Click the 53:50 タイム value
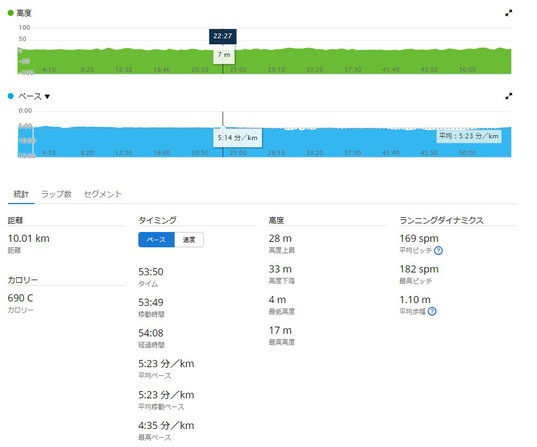Viewport: 537px width, 447px height. pyautogui.click(x=151, y=272)
